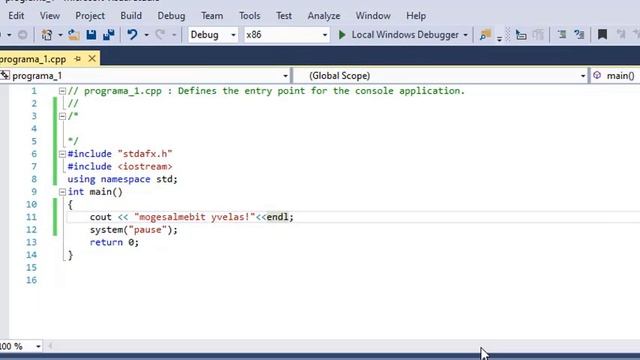Open the Analyze menu
Viewport: 640px width, 360px height.
(324, 16)
